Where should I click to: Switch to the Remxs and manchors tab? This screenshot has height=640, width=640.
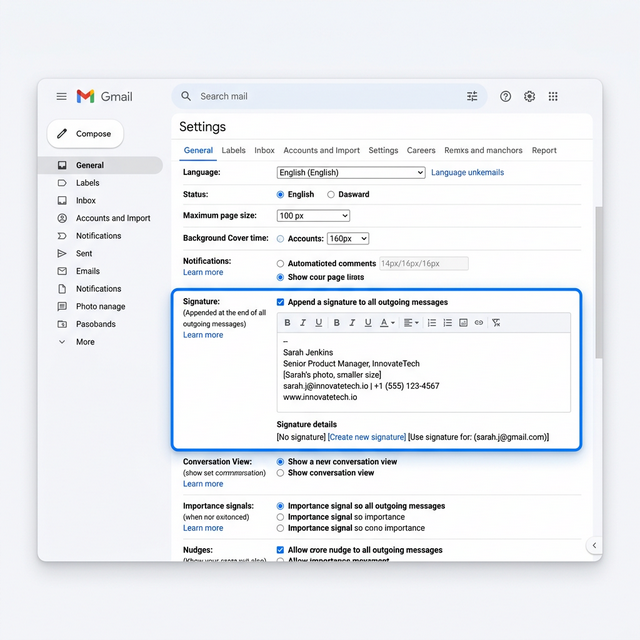(x=483, y=150)
